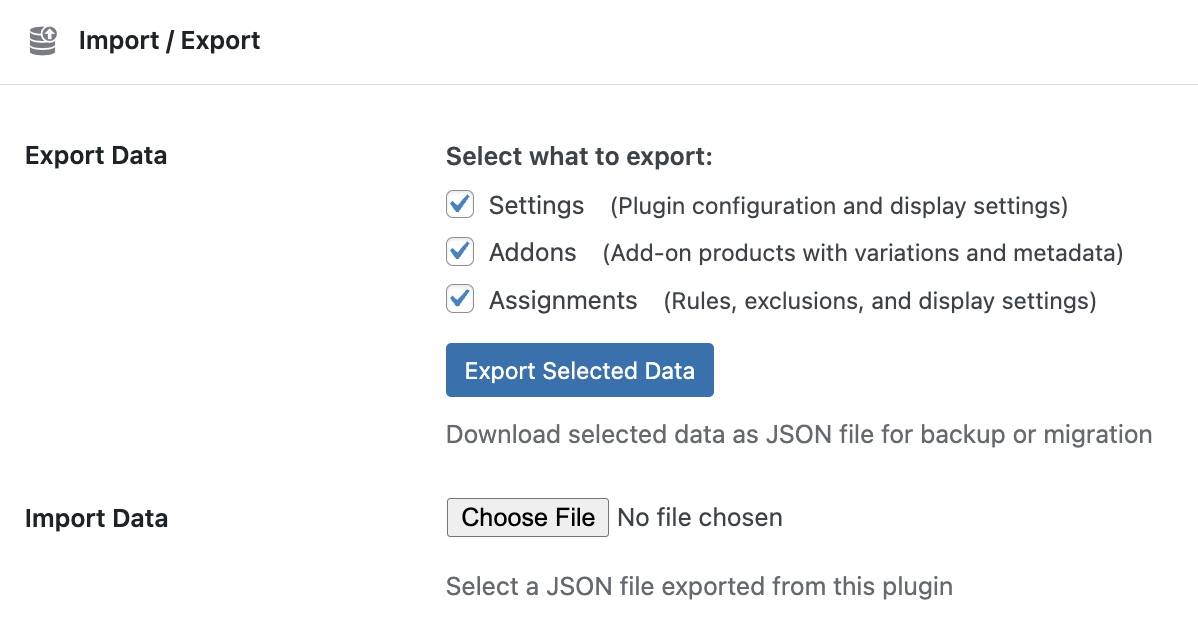Screen dimensions: 1198x634
Task: Disable the Assignments export checkbox
Action: point(460,299)
